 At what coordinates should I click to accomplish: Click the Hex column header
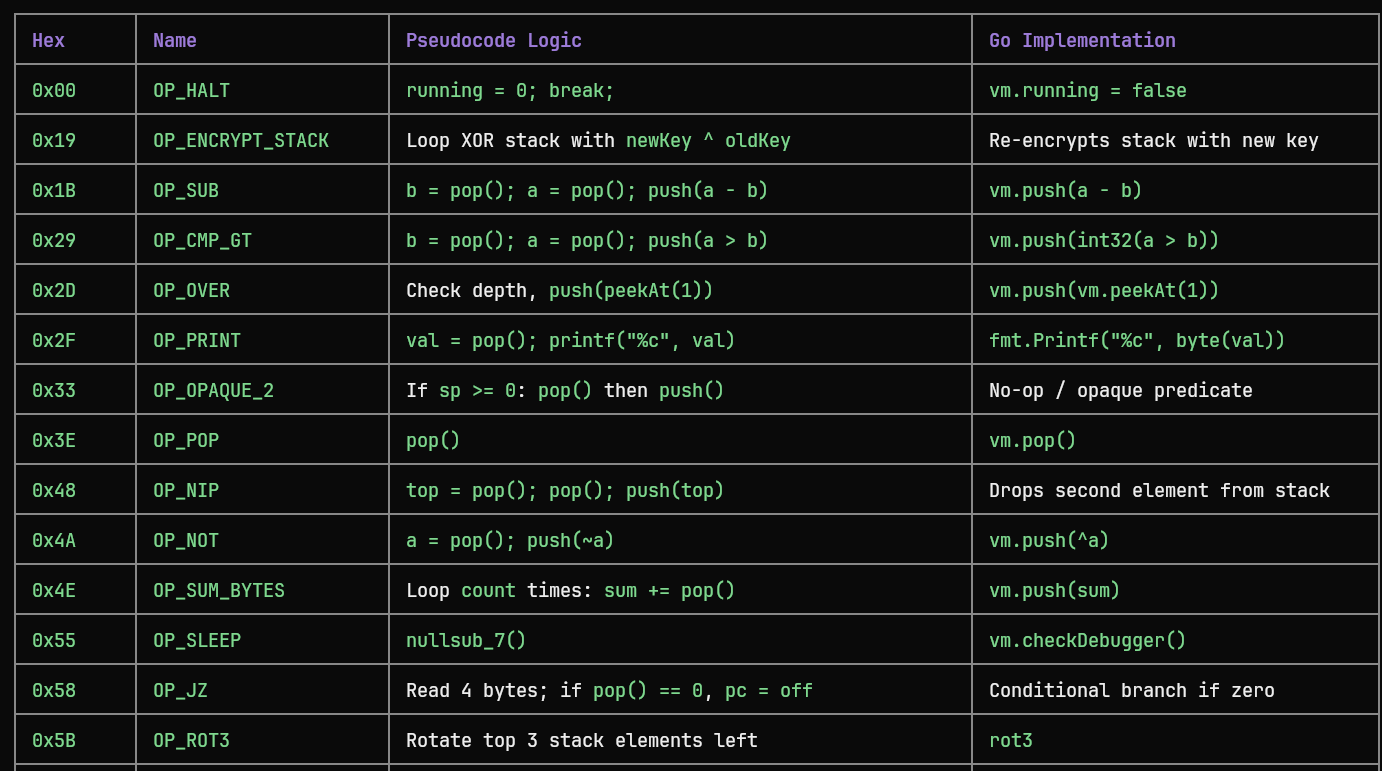(76, 40)
